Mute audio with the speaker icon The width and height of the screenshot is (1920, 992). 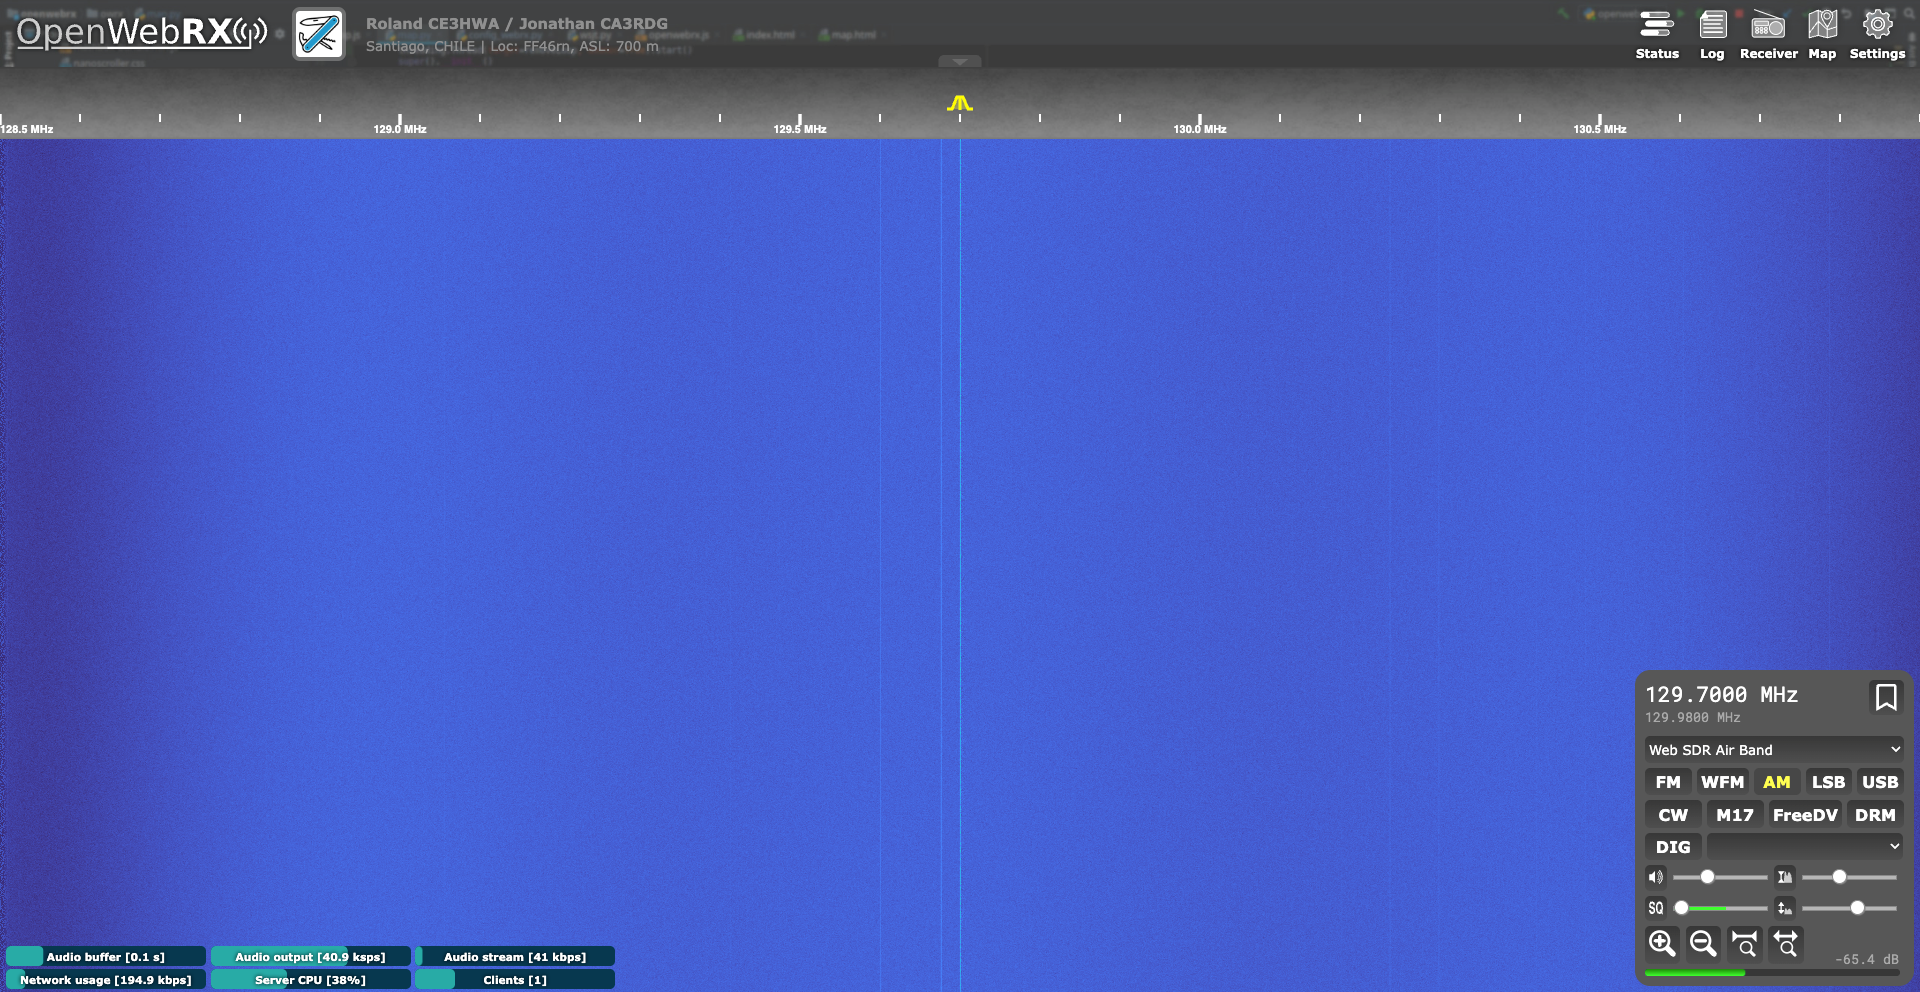point(1656,877)
